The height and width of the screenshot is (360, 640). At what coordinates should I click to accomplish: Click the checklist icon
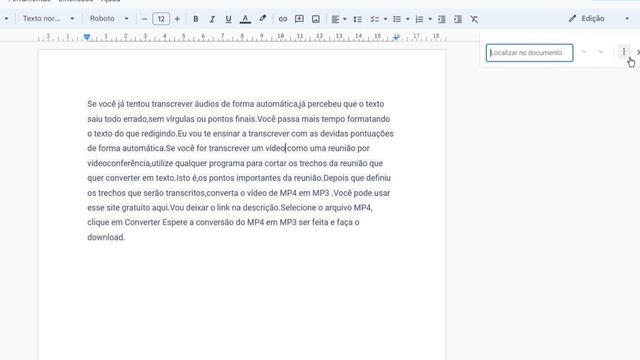coord(374,19)
